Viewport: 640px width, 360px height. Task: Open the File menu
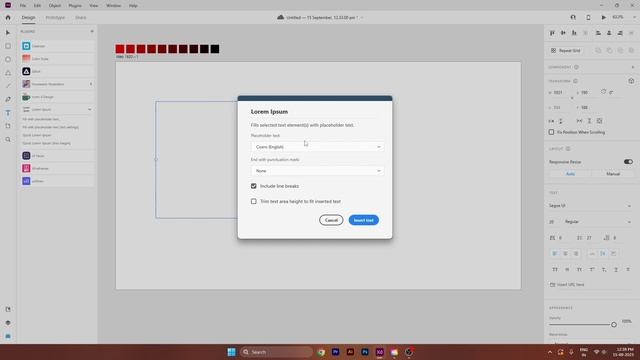click(x=23, y=6)
